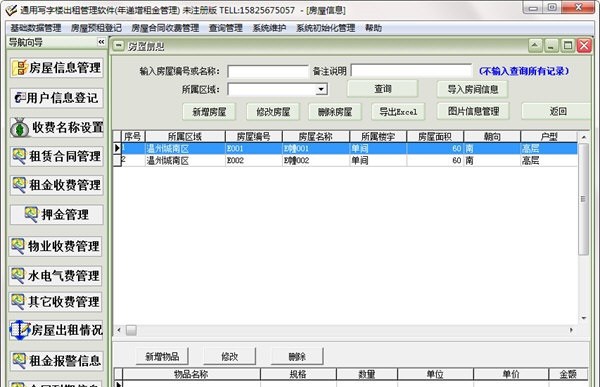Viewport: 600px width, 387px height.
Task: Click 温州城南区 cell in row 2
Action: [185, 160]
